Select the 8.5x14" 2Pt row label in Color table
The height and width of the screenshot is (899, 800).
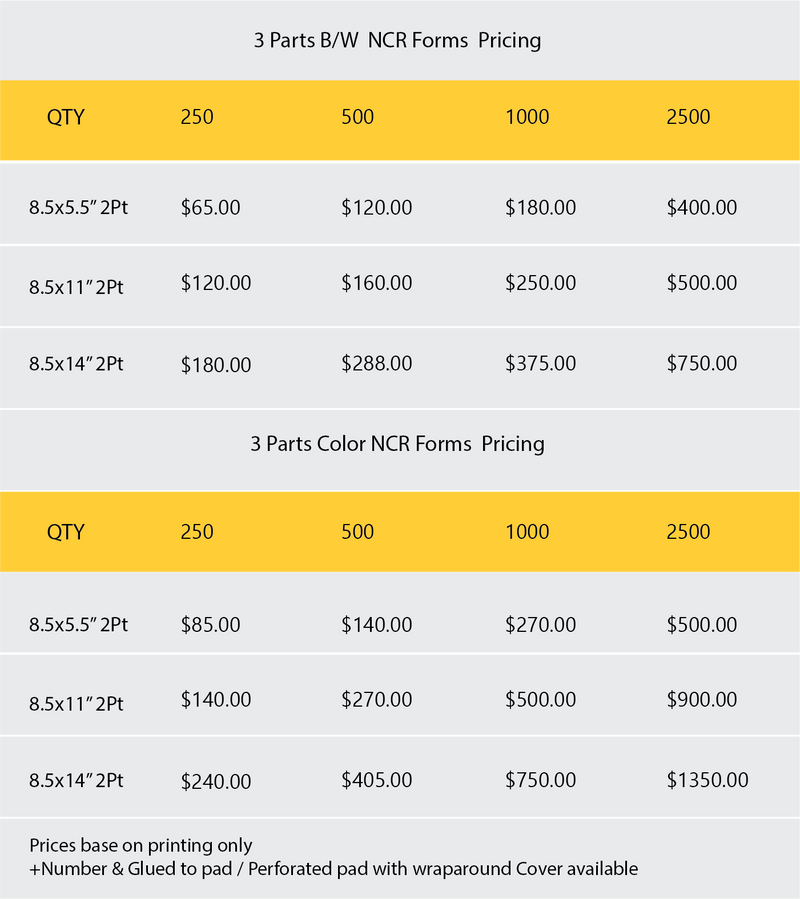76,781
